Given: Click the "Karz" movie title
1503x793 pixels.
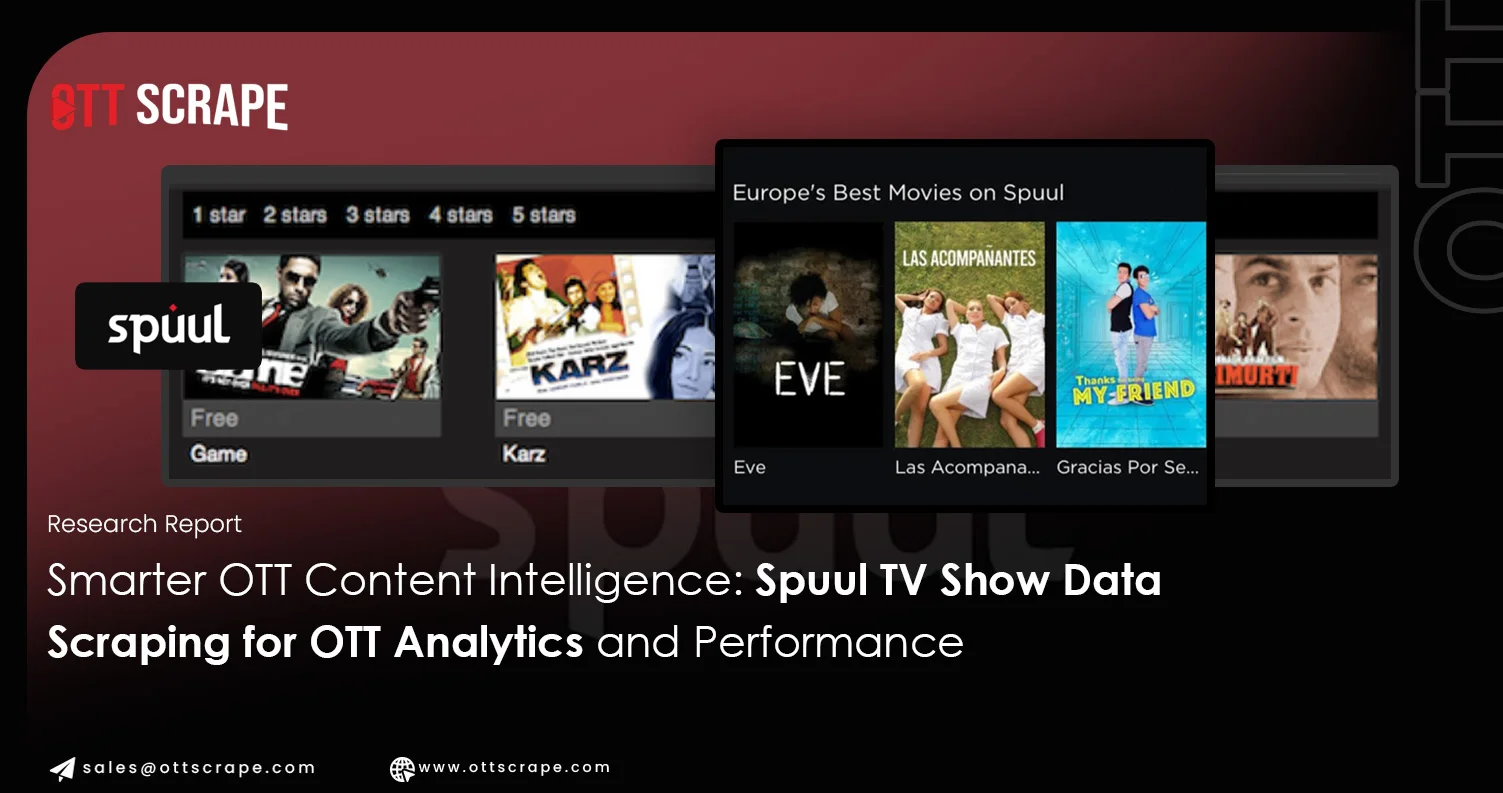Looking at the screenshot, I should (x=524, y=454).
